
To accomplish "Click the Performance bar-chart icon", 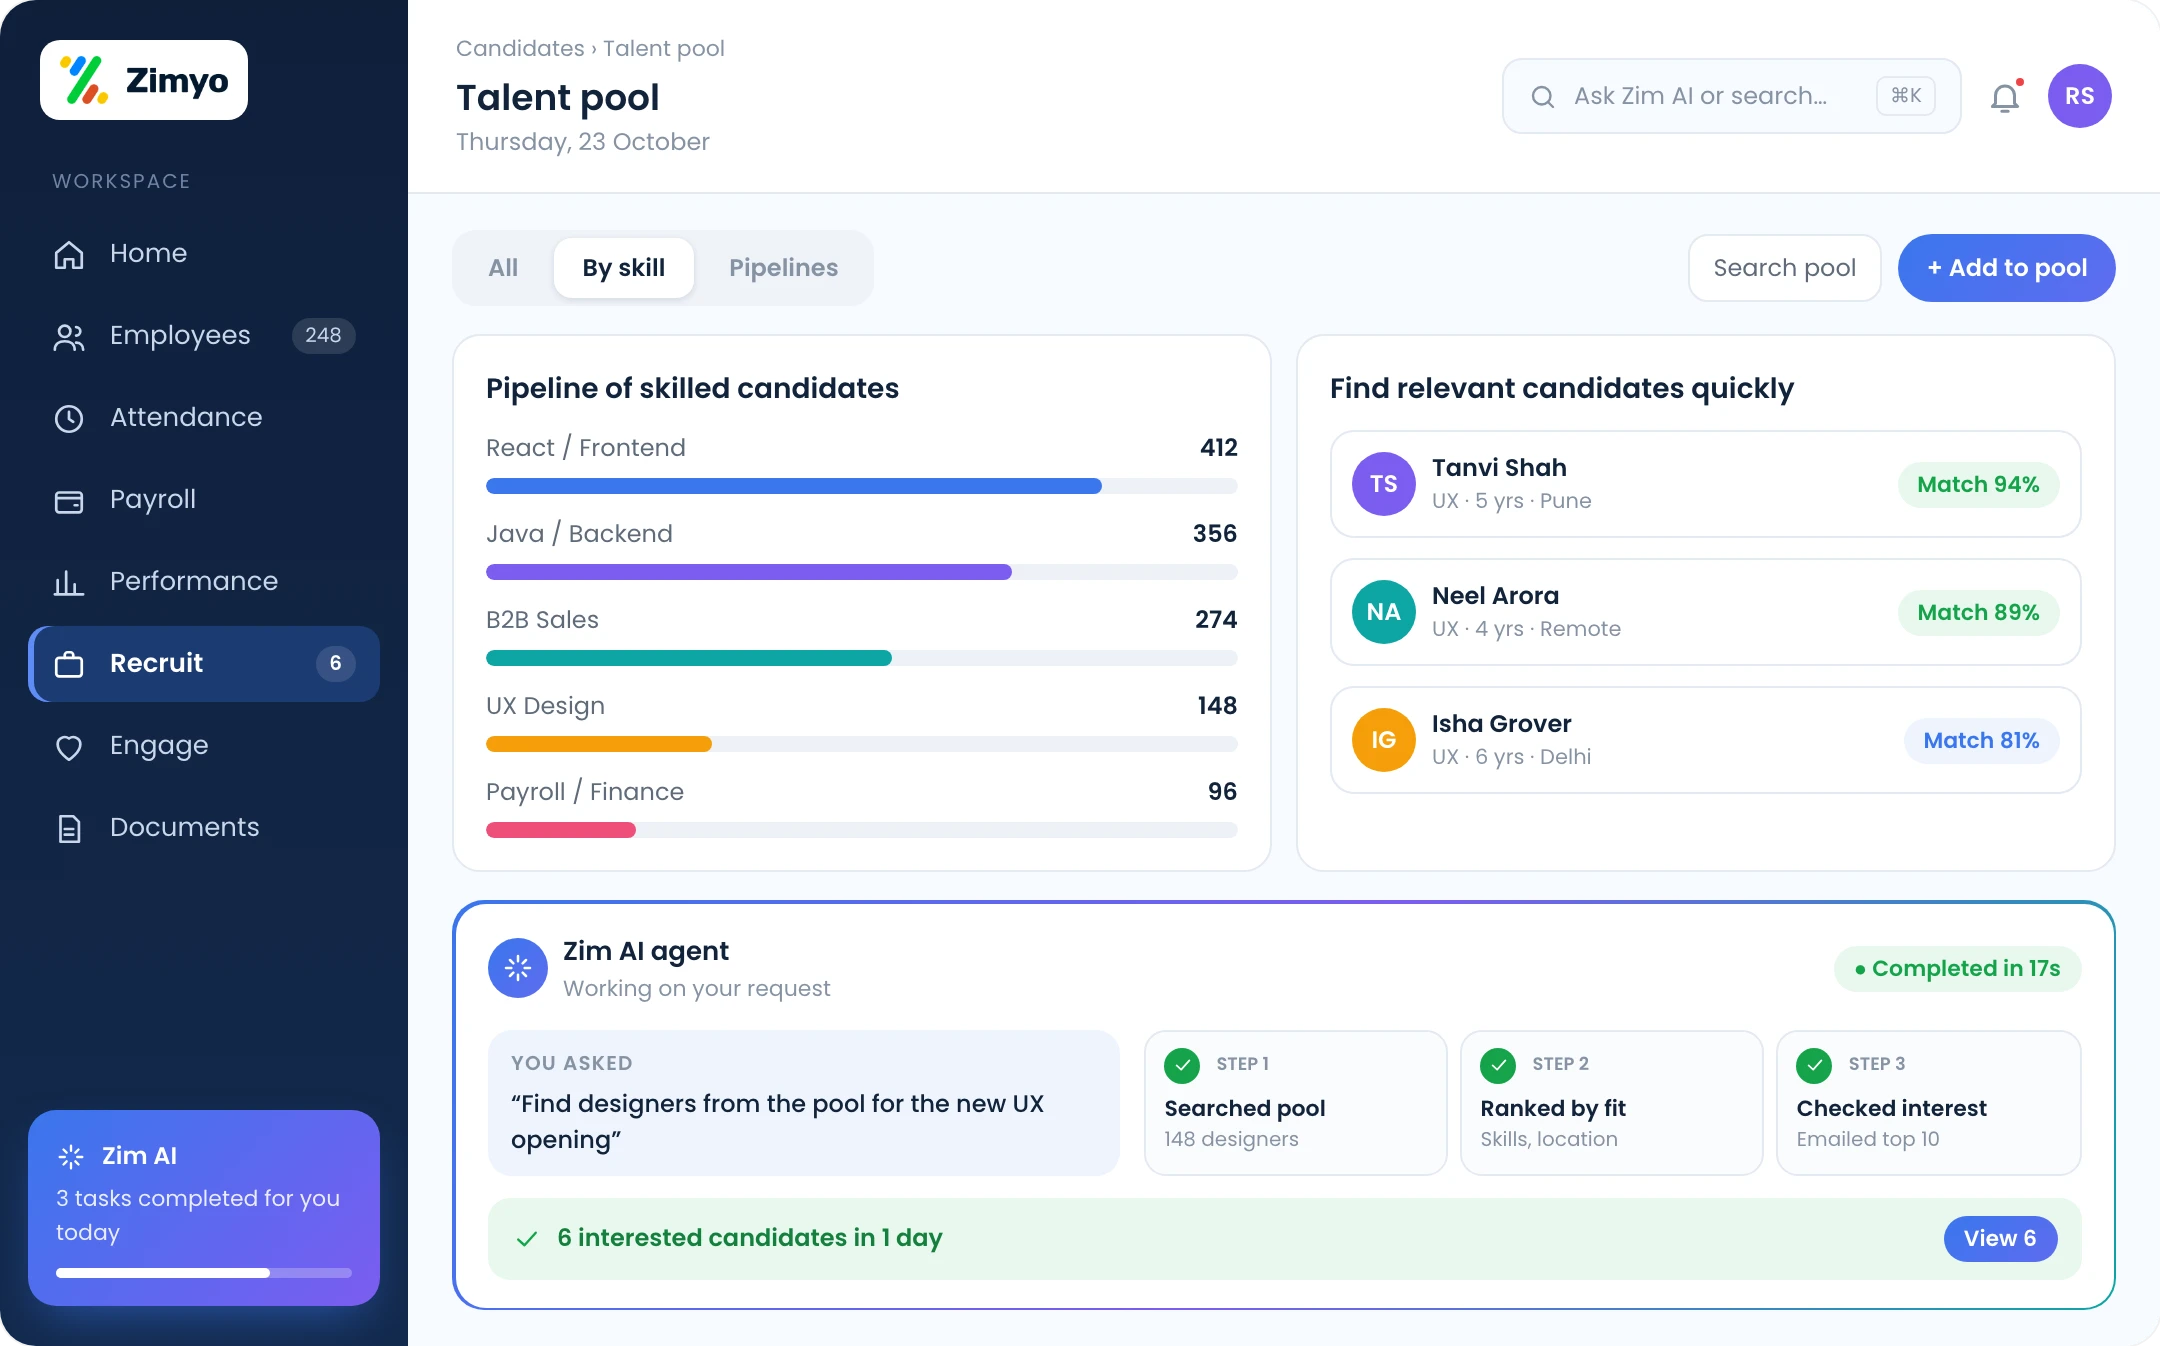I will pos(69,582).
